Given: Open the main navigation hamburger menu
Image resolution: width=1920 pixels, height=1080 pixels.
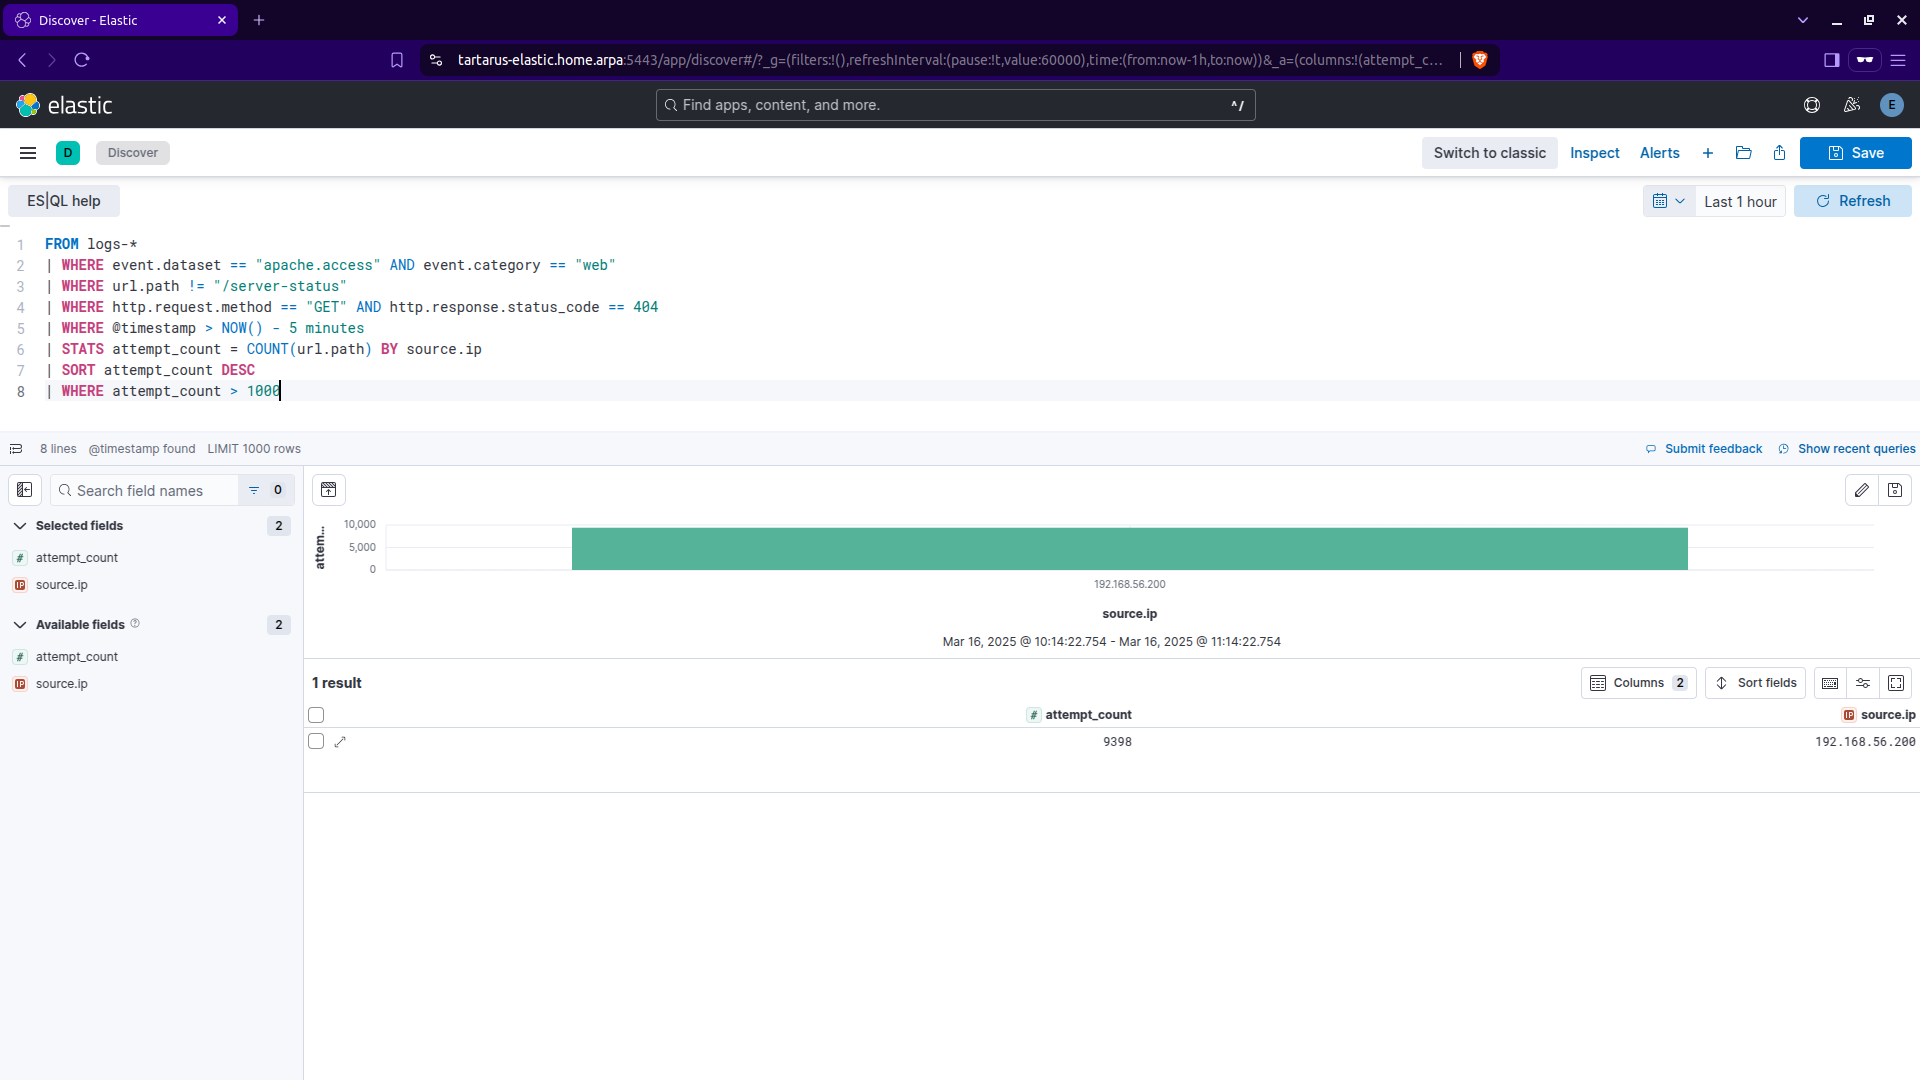Looking at the screenshot, I should (28, 153).
